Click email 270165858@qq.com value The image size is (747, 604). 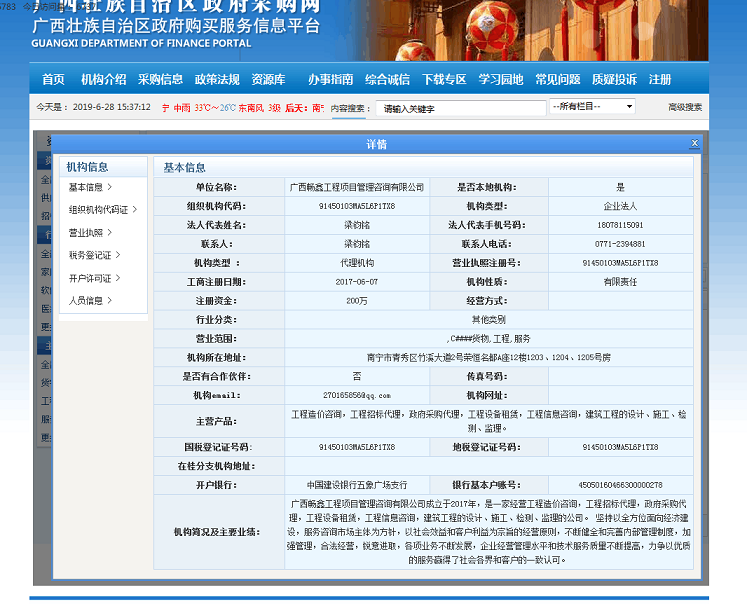(x=357, y=395)
